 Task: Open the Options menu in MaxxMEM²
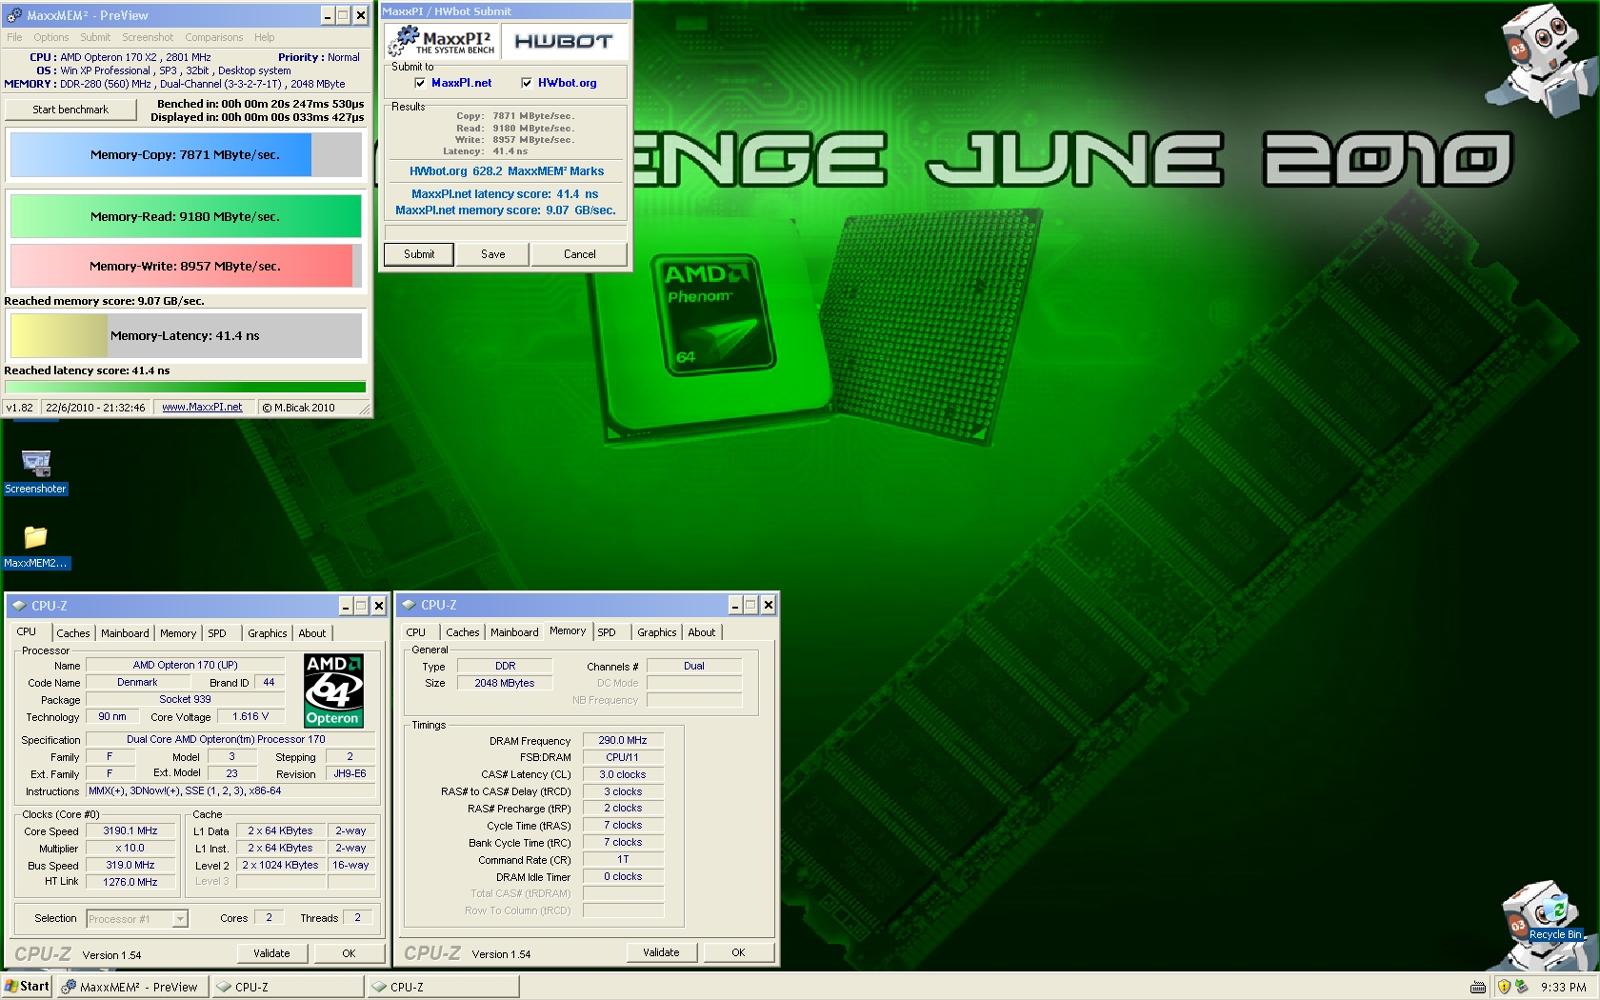pyautogui.click(x=51, y=37)
